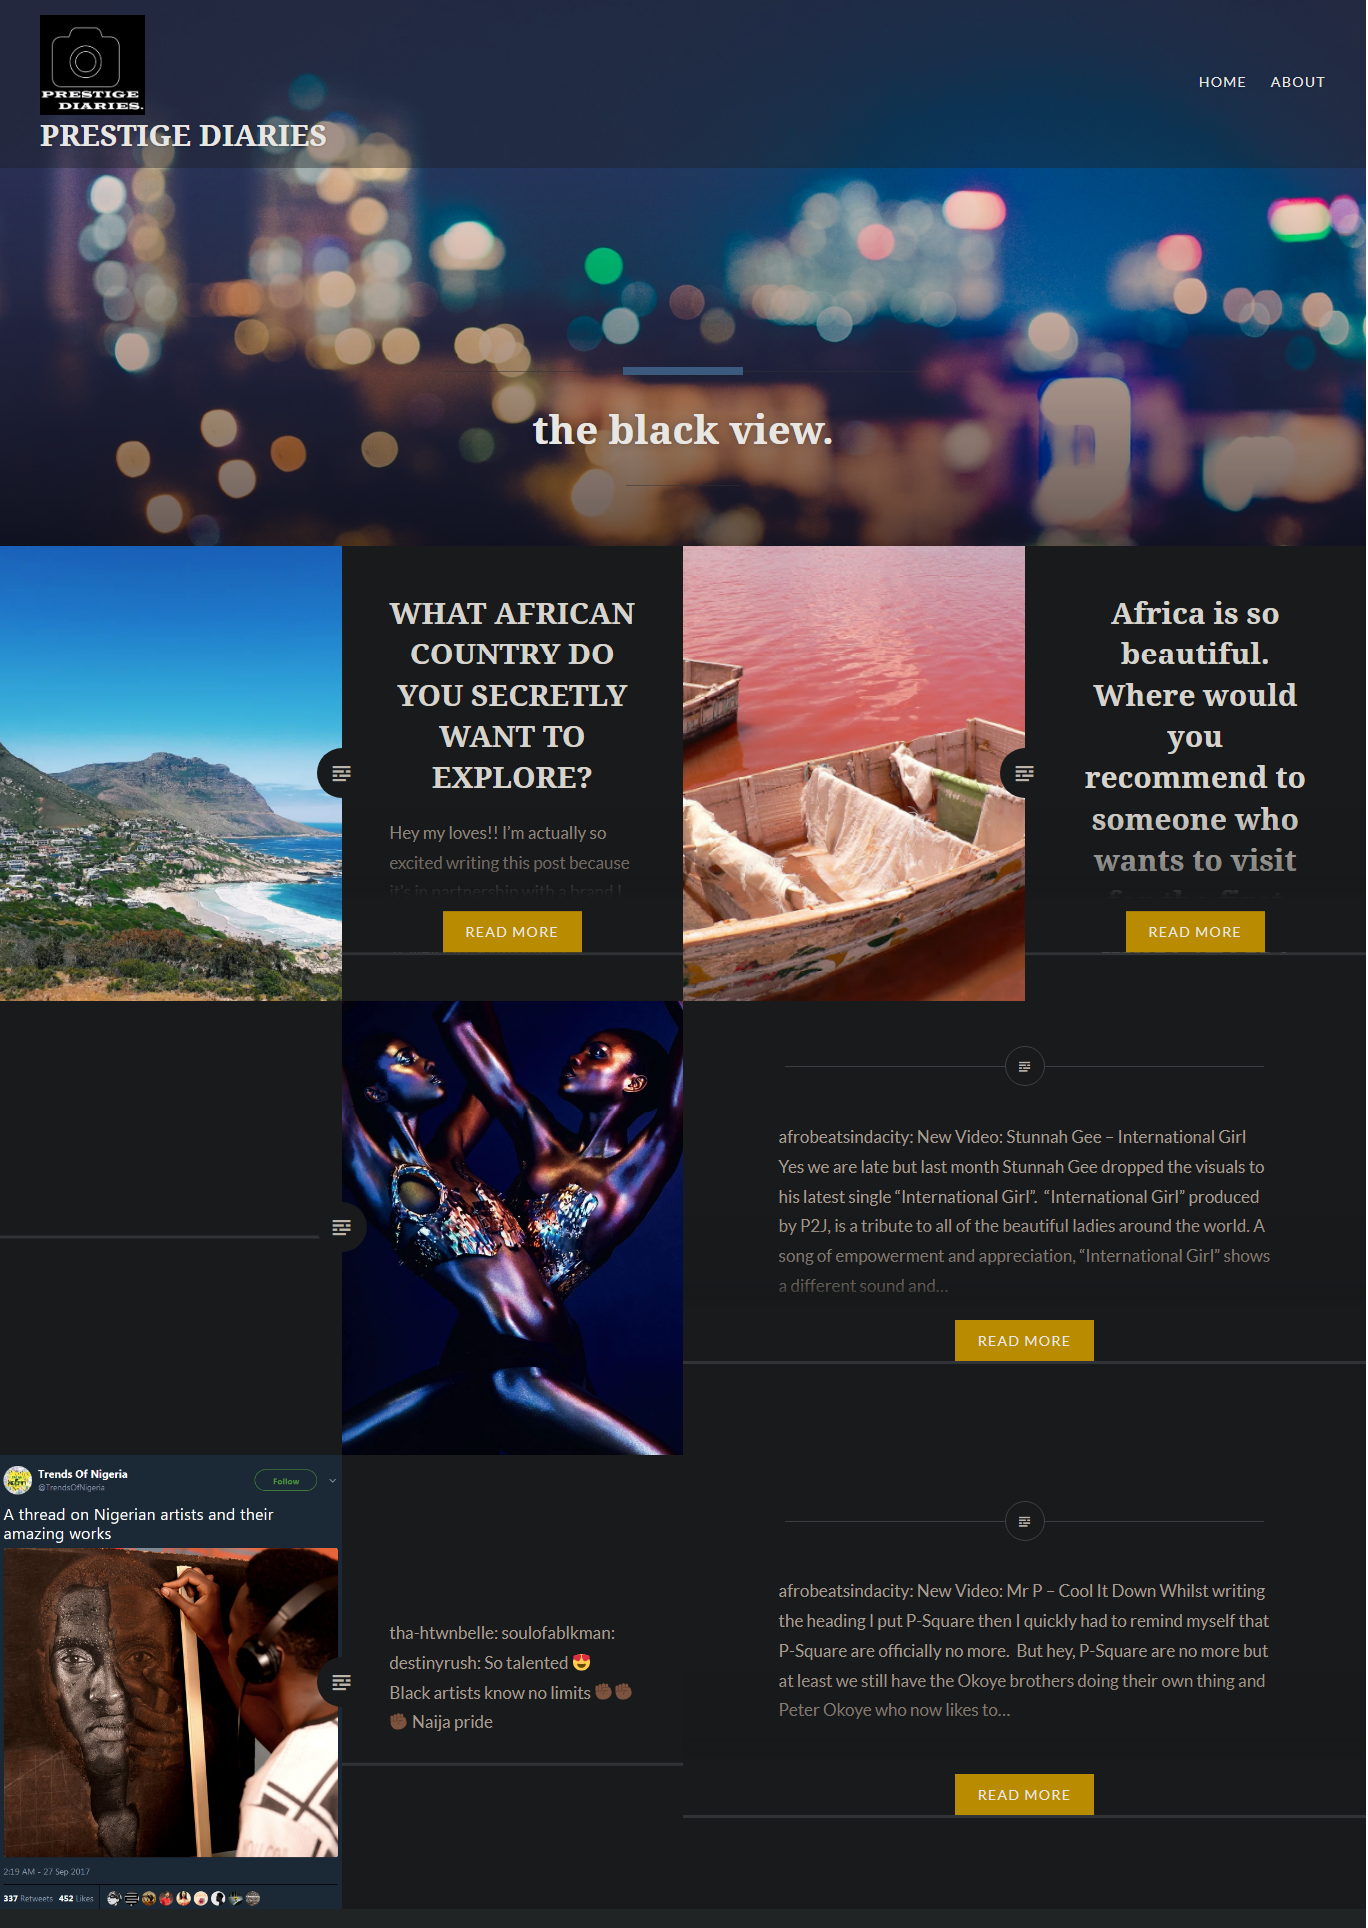Click post-format icon above the Mr P post
Image resolution: width=1368 pixels, height=1928 pixels.
1024,1521
